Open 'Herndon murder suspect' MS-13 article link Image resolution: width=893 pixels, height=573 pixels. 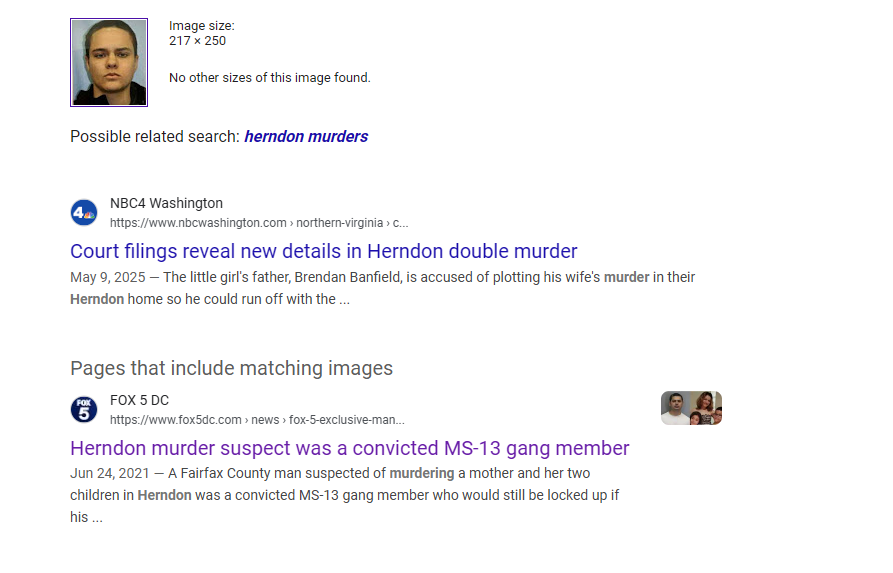point(350,448)
